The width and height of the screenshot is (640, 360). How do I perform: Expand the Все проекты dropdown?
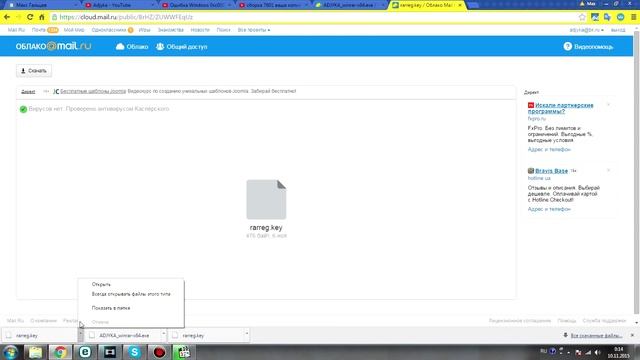[x=253, y=30]
